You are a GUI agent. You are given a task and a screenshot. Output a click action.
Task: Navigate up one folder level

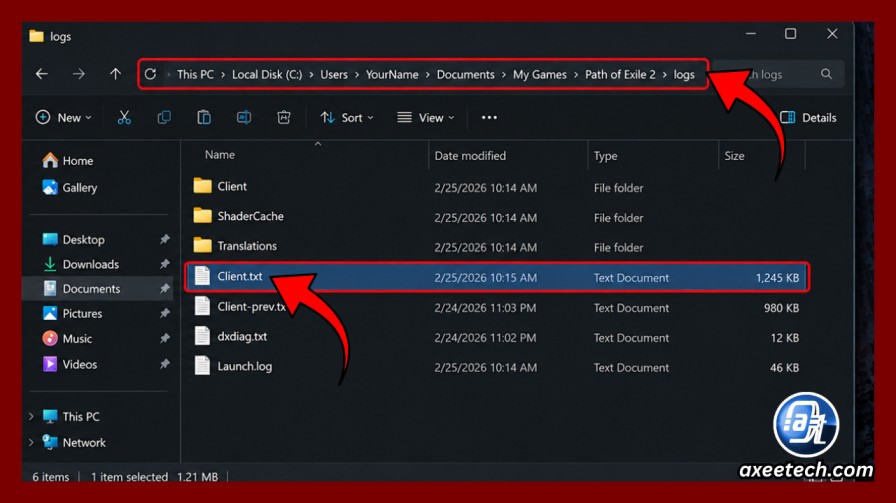115,74
